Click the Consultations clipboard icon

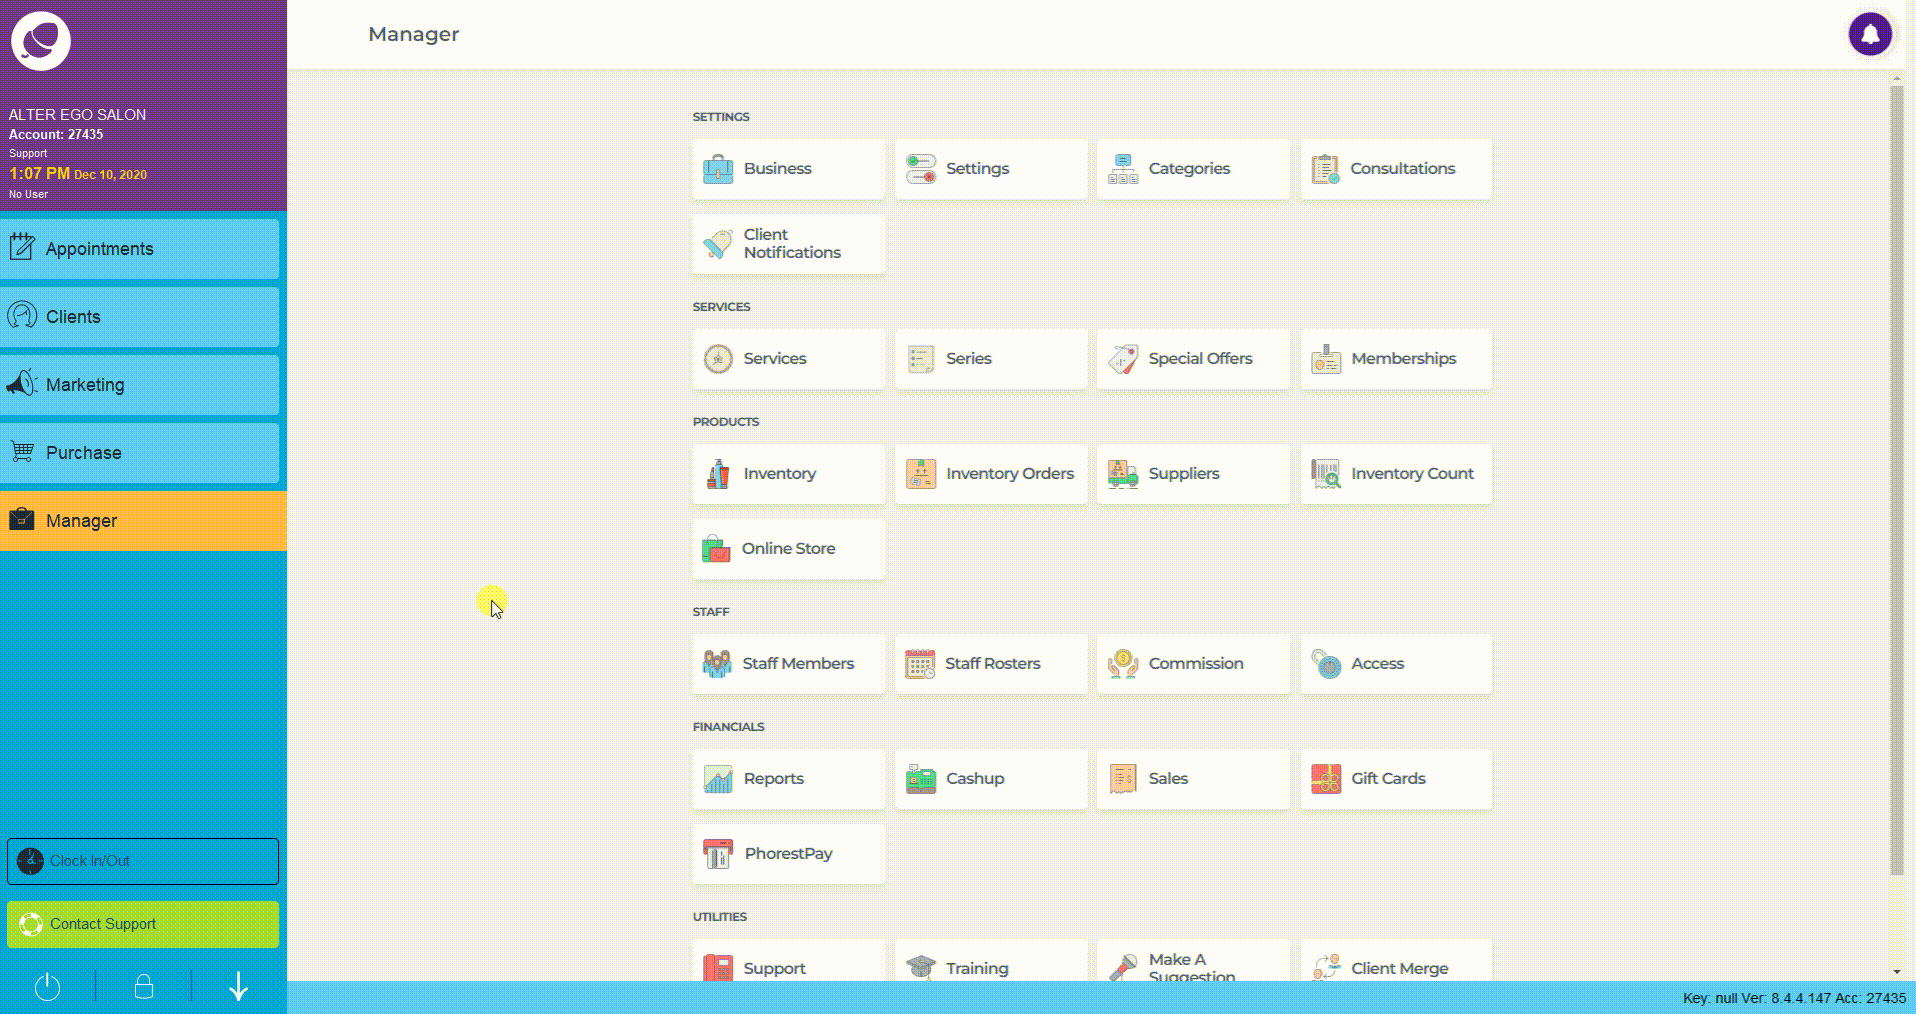click(x=1325, y=169)
